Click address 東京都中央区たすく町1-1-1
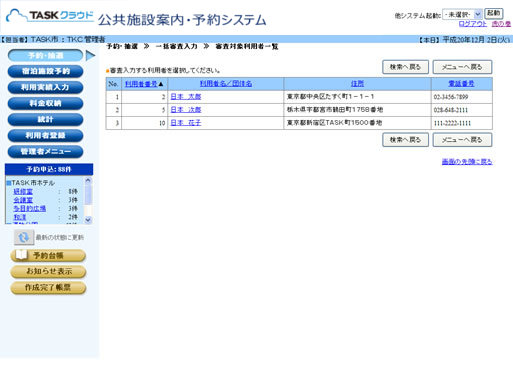Image resolution: width=513 pixels, height=366 pixels. click(330, 97)
